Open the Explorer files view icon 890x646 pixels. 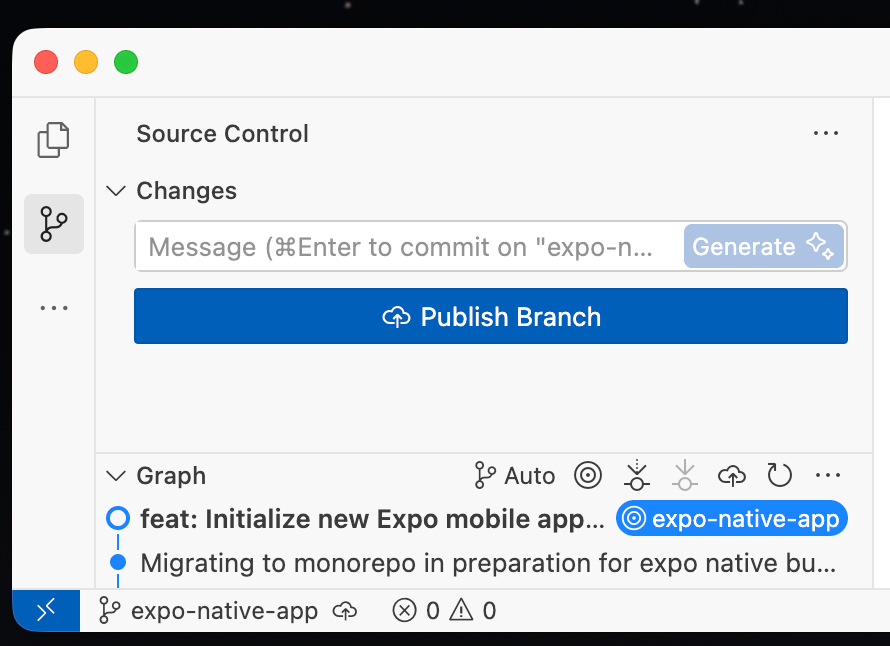click(54, 140)
